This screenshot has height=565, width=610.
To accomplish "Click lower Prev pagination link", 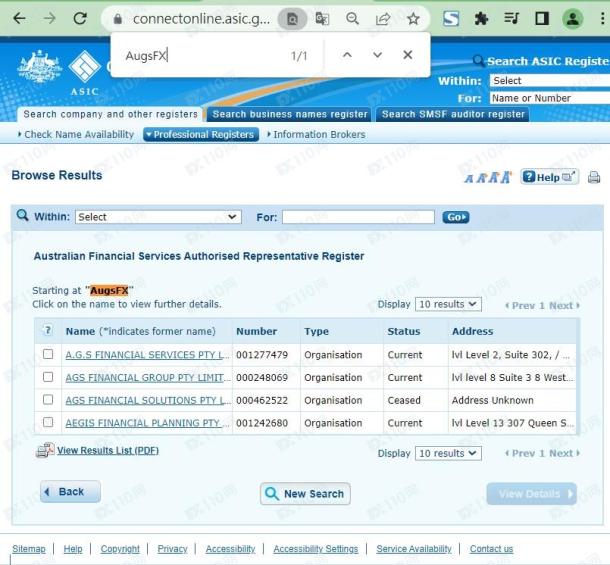I will (x=520, y=453).
